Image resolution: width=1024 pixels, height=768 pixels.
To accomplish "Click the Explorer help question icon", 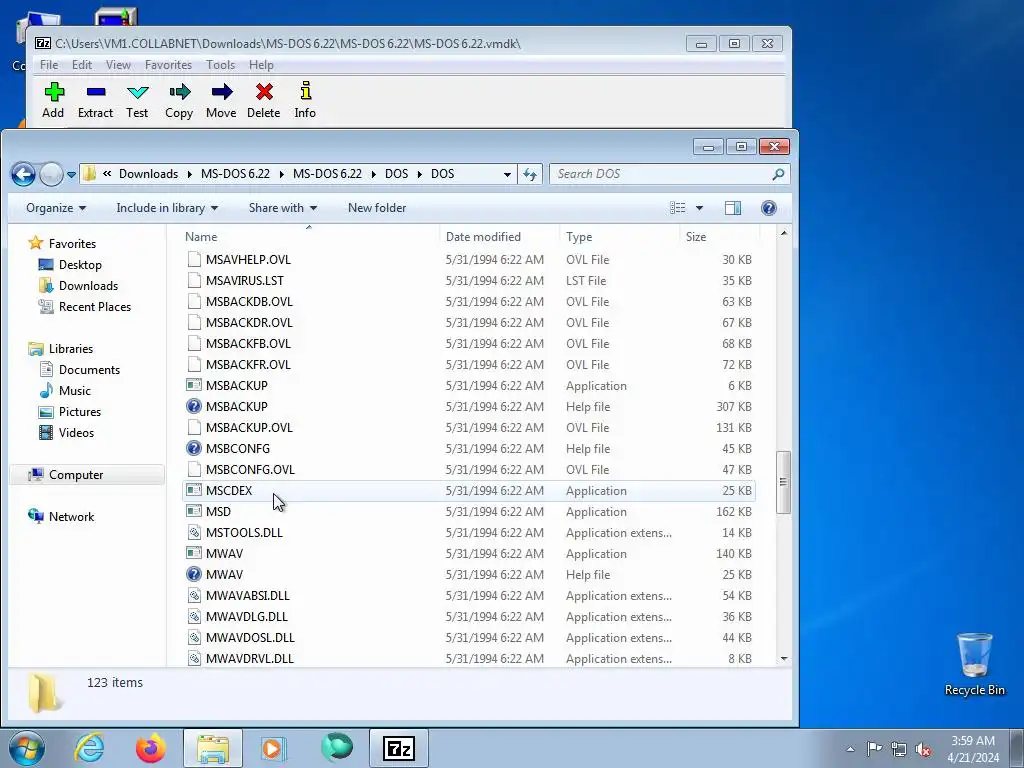I will pyautogui.click(x=769, y=208).
